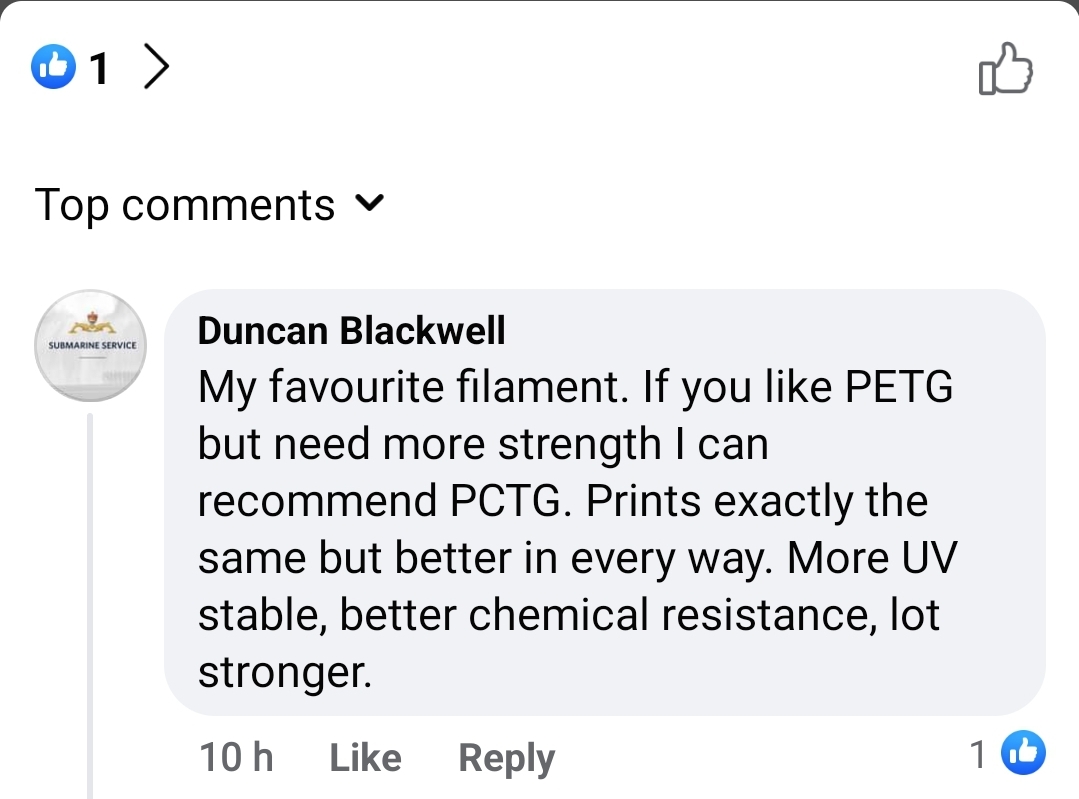Click "PCTG" in the recommendation sentence

(x=510, y=500)
